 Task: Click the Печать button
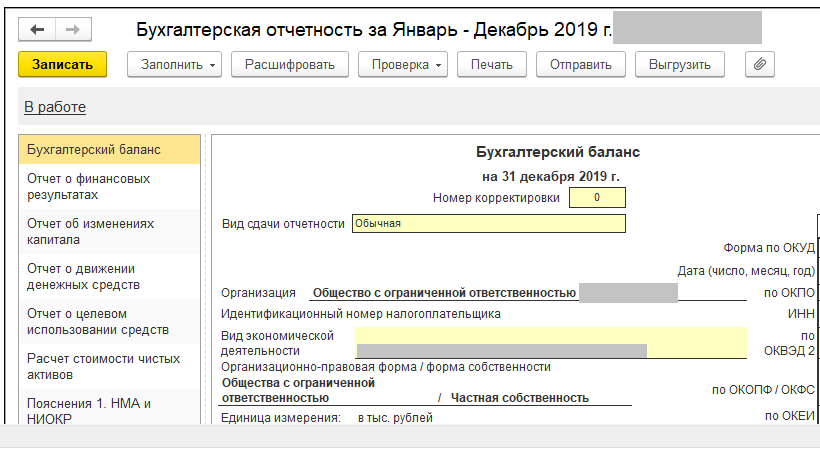[492, 64]
